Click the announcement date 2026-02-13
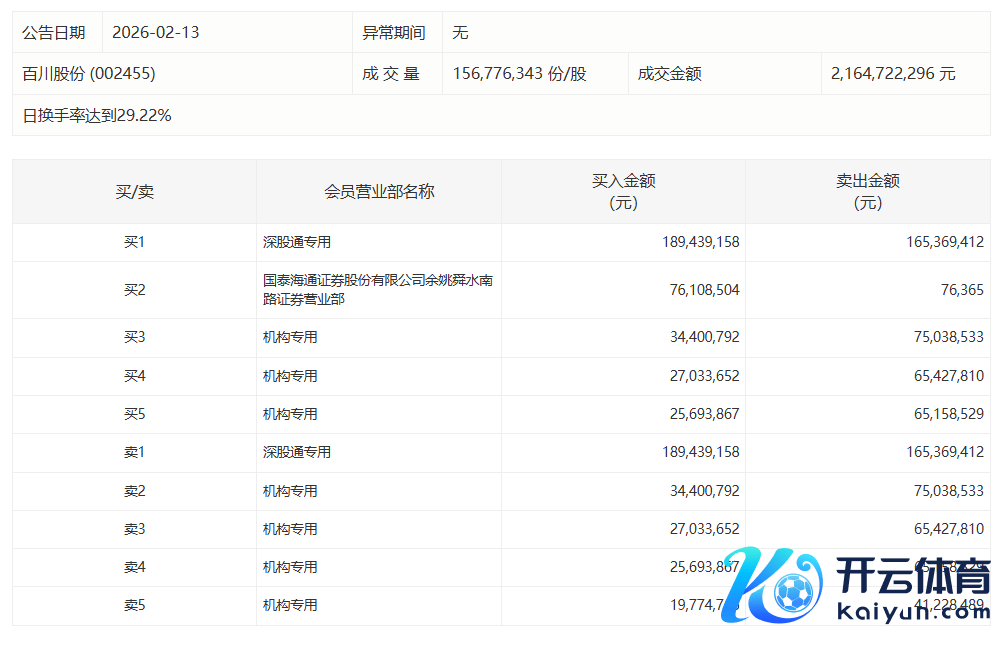 click(156, 33)
